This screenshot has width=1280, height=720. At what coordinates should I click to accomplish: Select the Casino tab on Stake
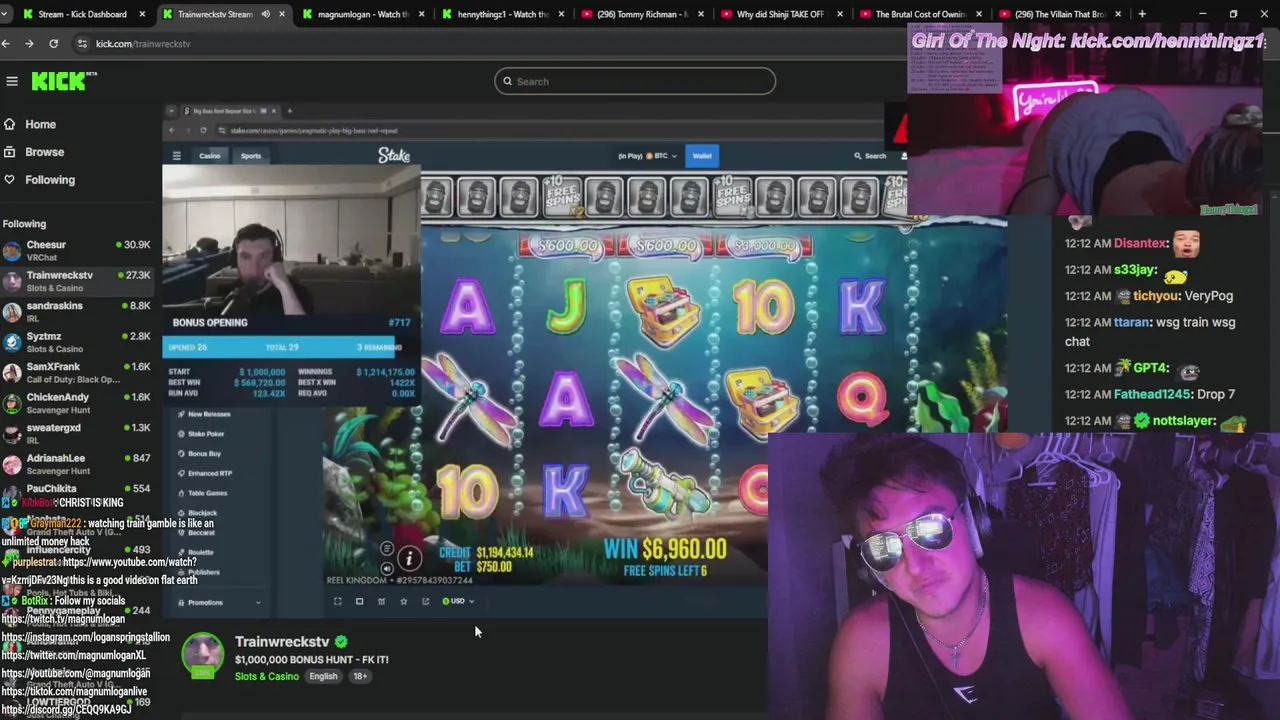[209, 156]
